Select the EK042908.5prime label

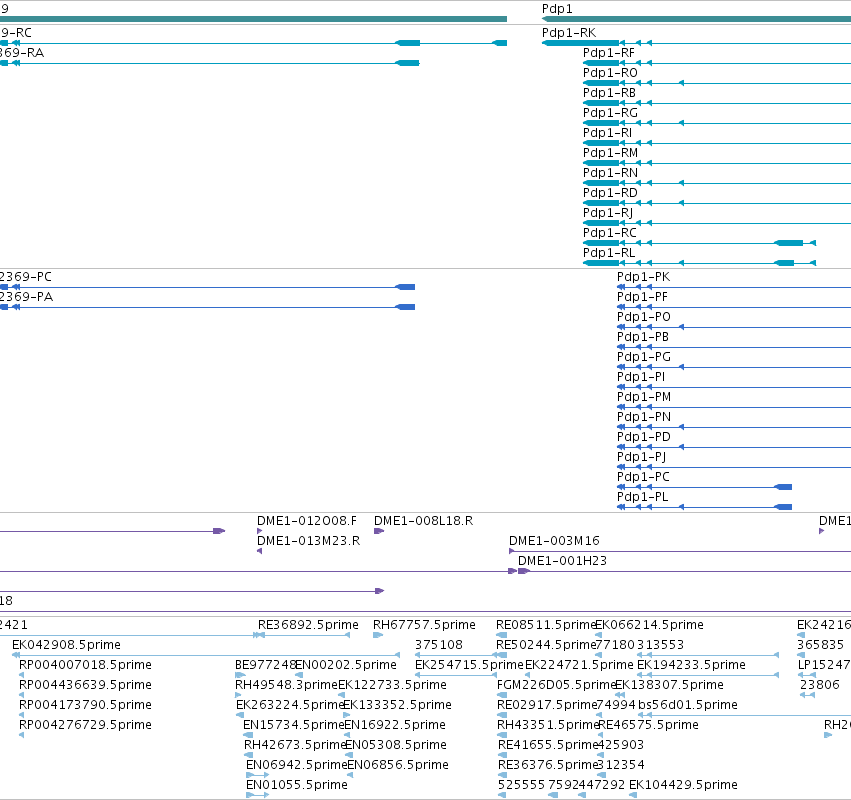point(66,645)
